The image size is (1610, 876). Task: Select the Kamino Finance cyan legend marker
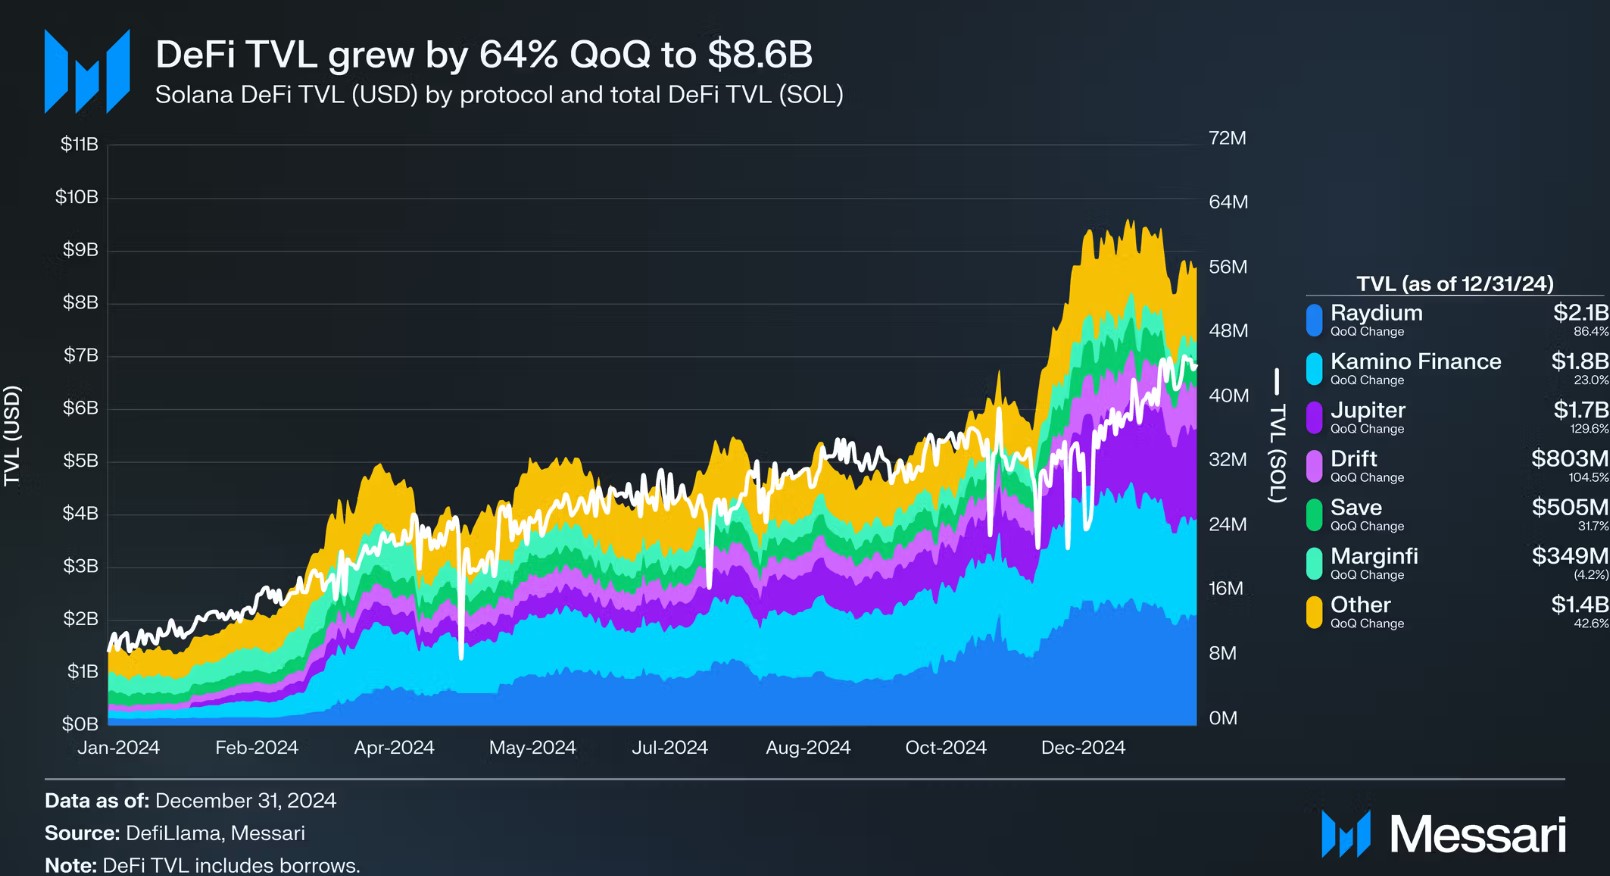[x=1314, y=369]
